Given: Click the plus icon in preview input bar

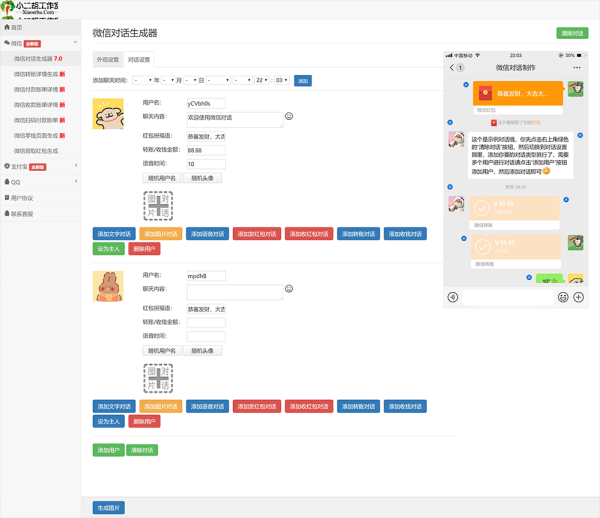Looking at the screenshot, I should pyautogui.click(x=579, y=297).
